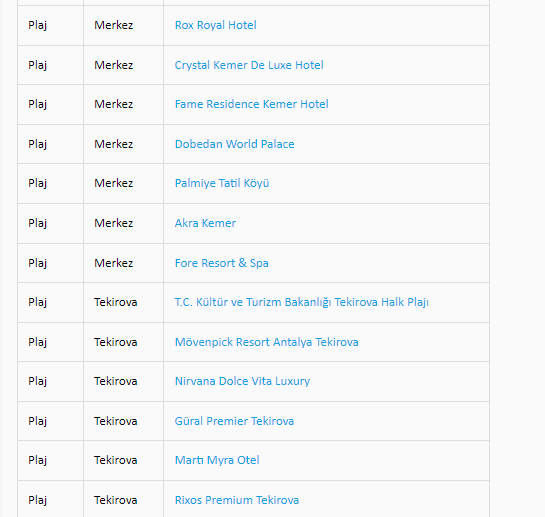Image resolution: width=545 pixels, height=517 pixels.
Task: Click Merkez cell beside Palmiye Tatil Köyü
Action: (123, 183)
